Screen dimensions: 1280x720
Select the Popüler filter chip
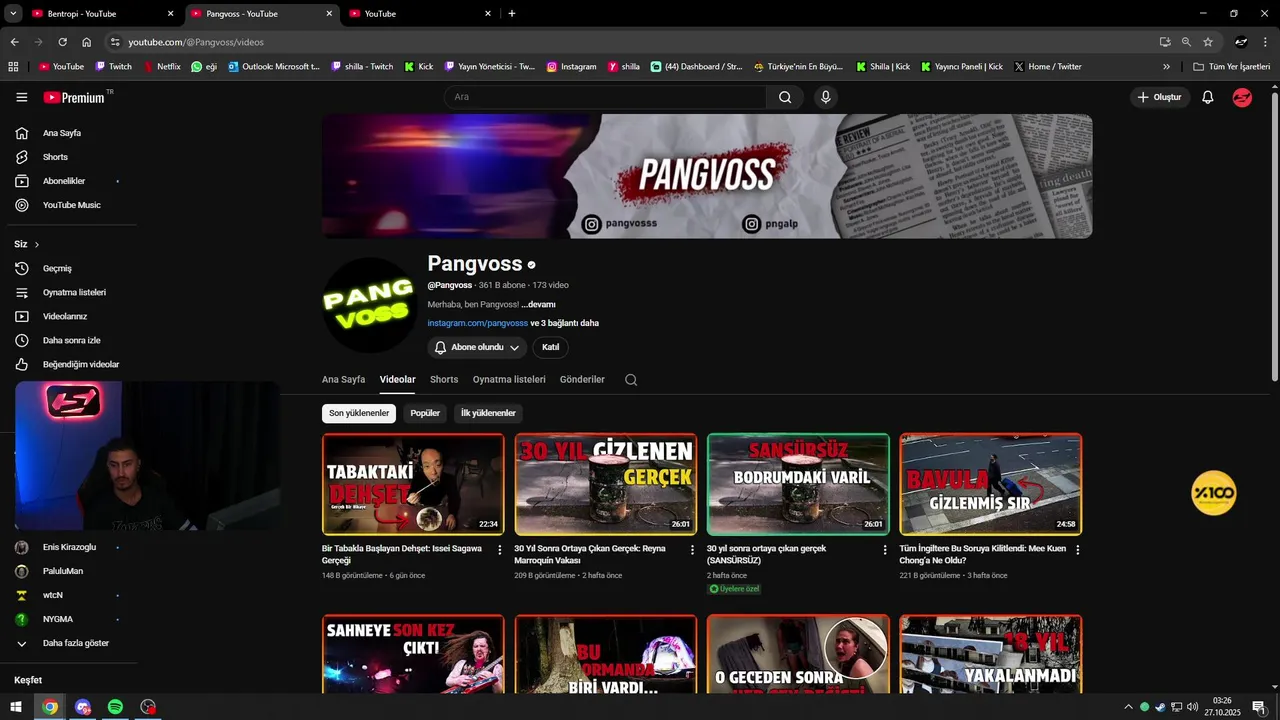(425, 414)
